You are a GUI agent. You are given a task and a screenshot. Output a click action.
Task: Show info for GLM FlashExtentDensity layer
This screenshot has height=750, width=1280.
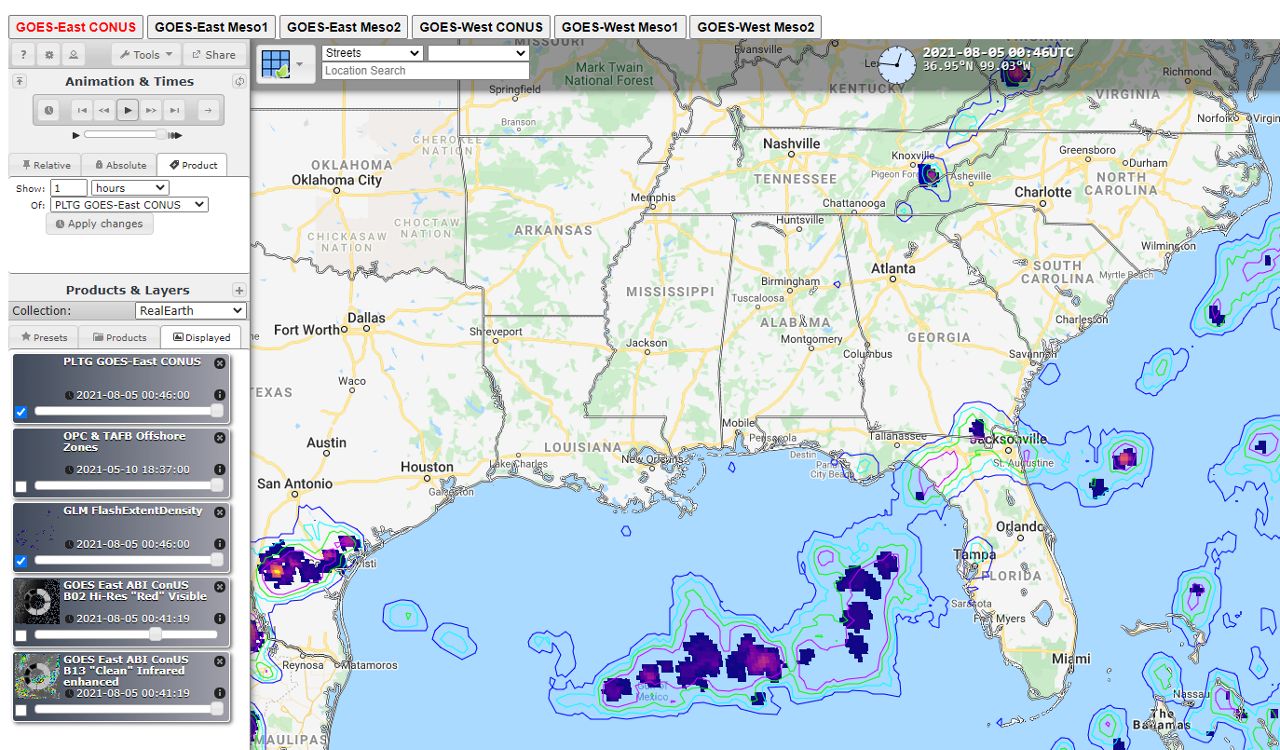click(220, 544)
